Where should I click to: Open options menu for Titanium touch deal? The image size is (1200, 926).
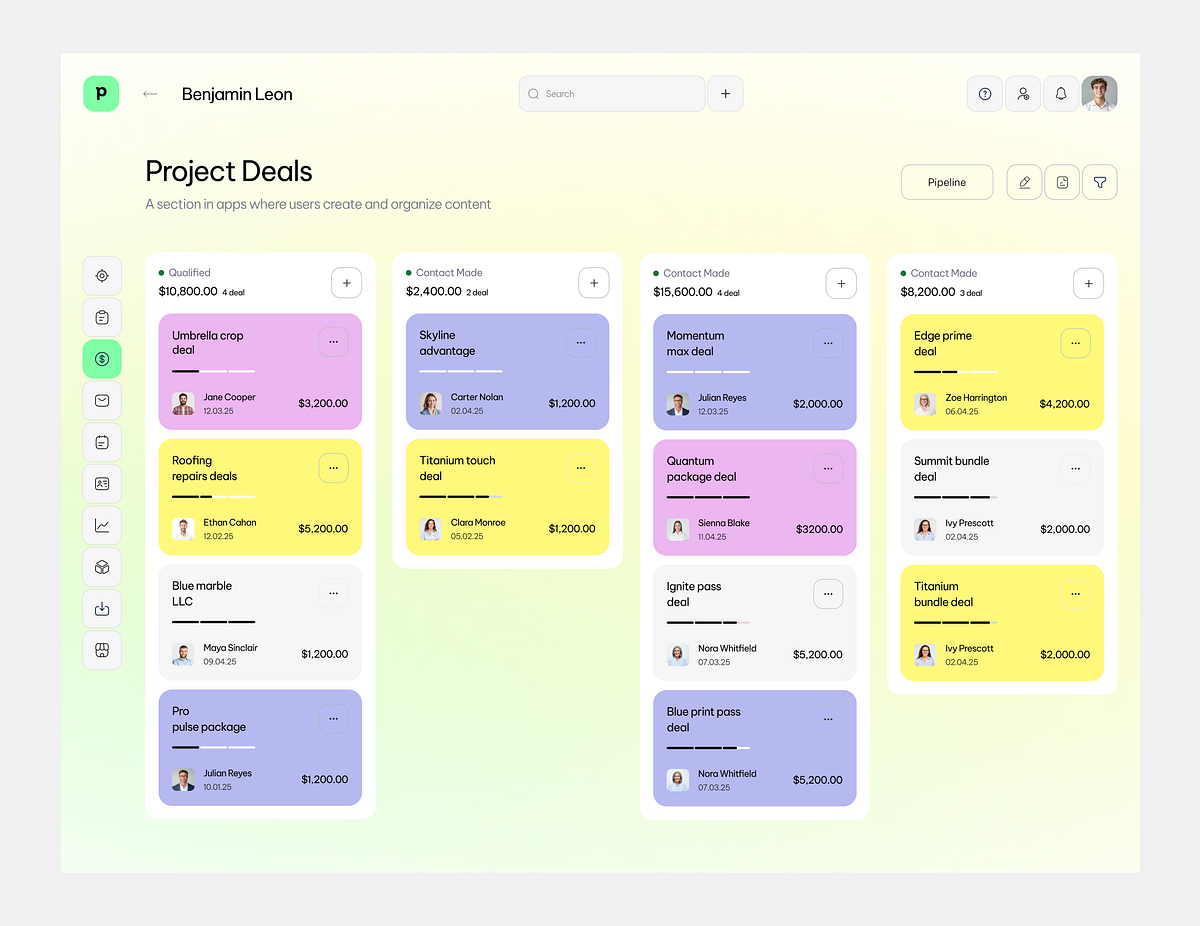pyautogui.click(x=581, y=468)
